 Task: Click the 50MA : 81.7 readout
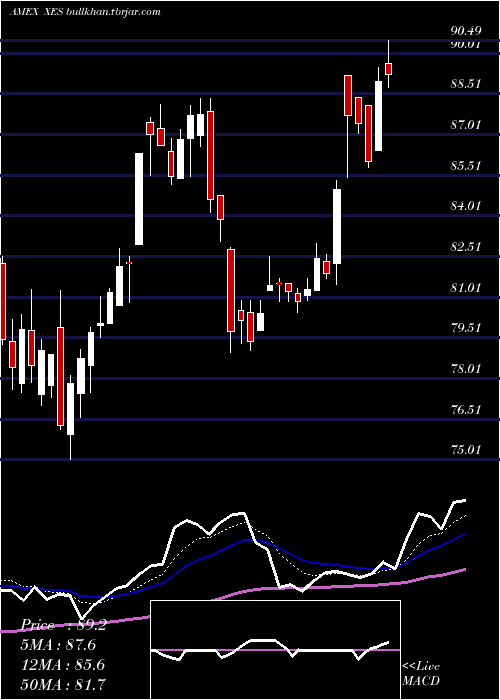(63, 684)
